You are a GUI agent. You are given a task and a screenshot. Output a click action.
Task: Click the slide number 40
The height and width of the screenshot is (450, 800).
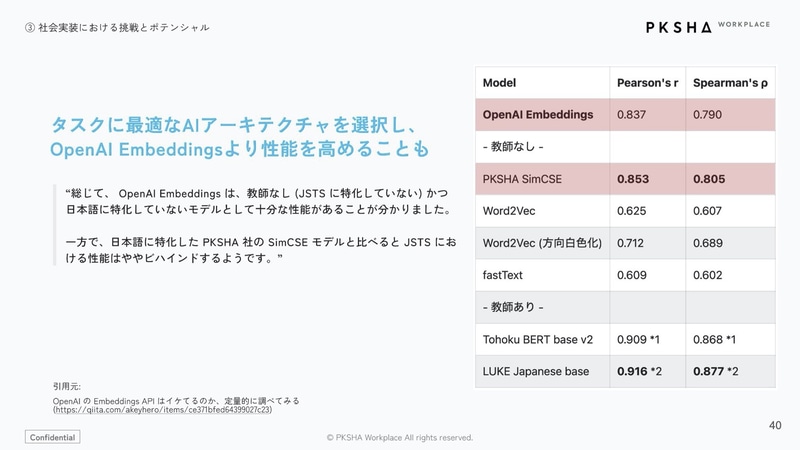[775, 425]
